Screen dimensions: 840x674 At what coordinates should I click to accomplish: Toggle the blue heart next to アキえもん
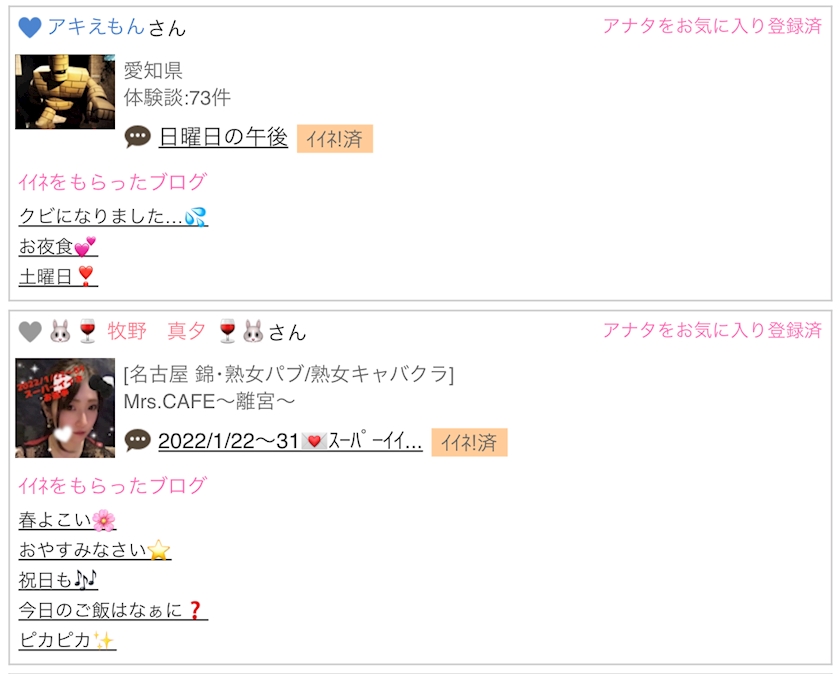30,27
